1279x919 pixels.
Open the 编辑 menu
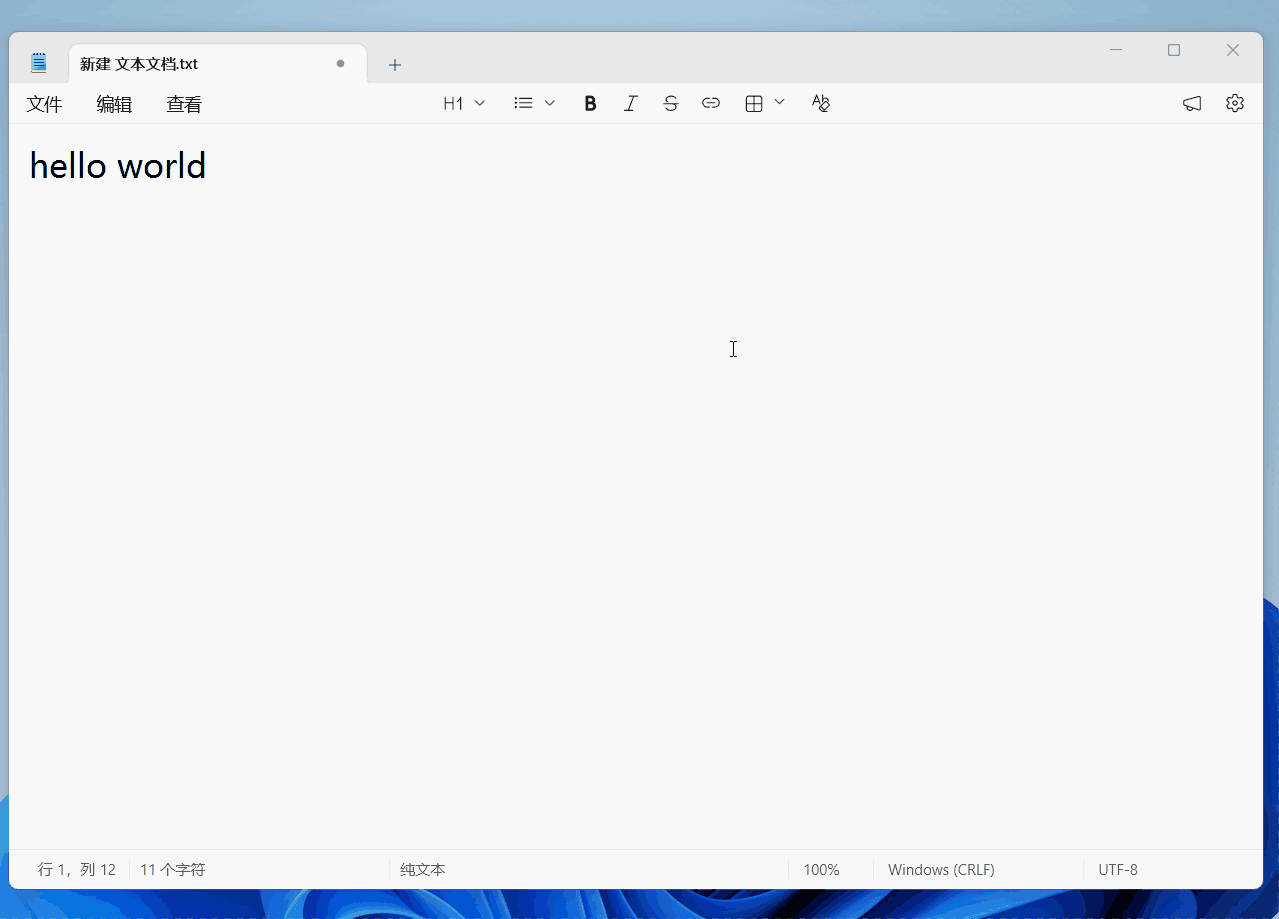(x=114, y=104)
